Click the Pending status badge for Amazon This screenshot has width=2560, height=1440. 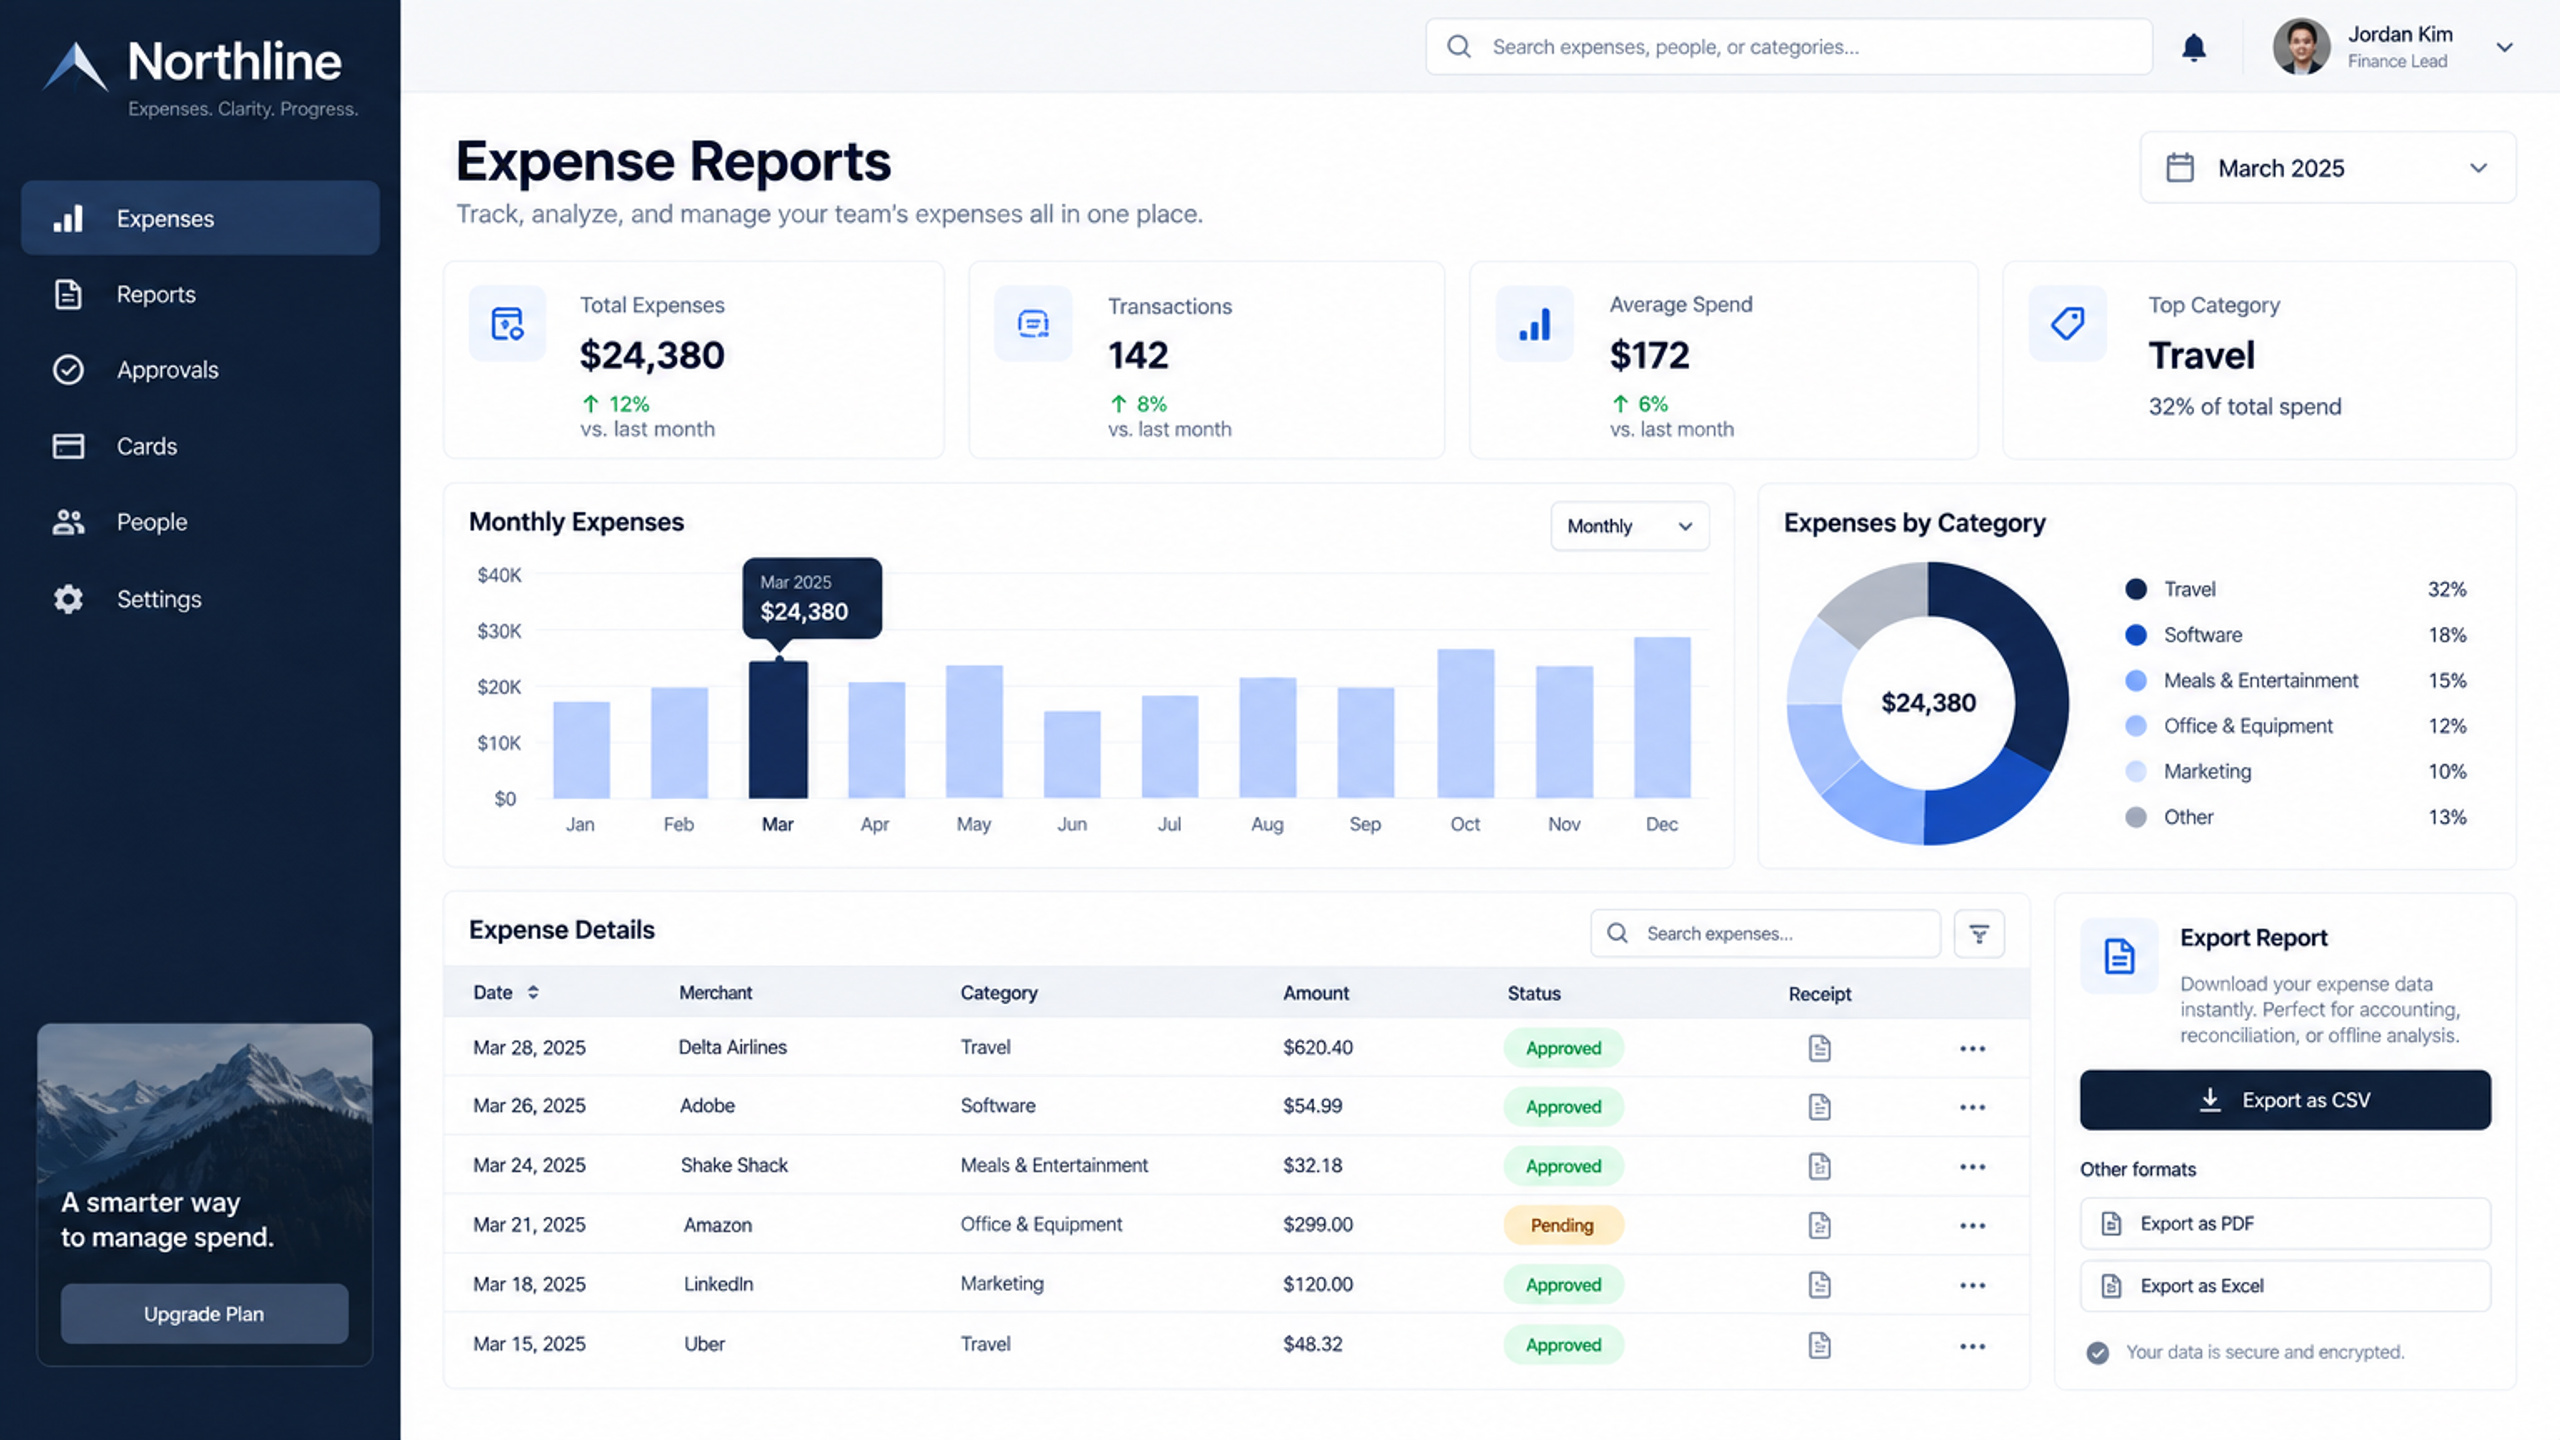coord(1563,1225)
